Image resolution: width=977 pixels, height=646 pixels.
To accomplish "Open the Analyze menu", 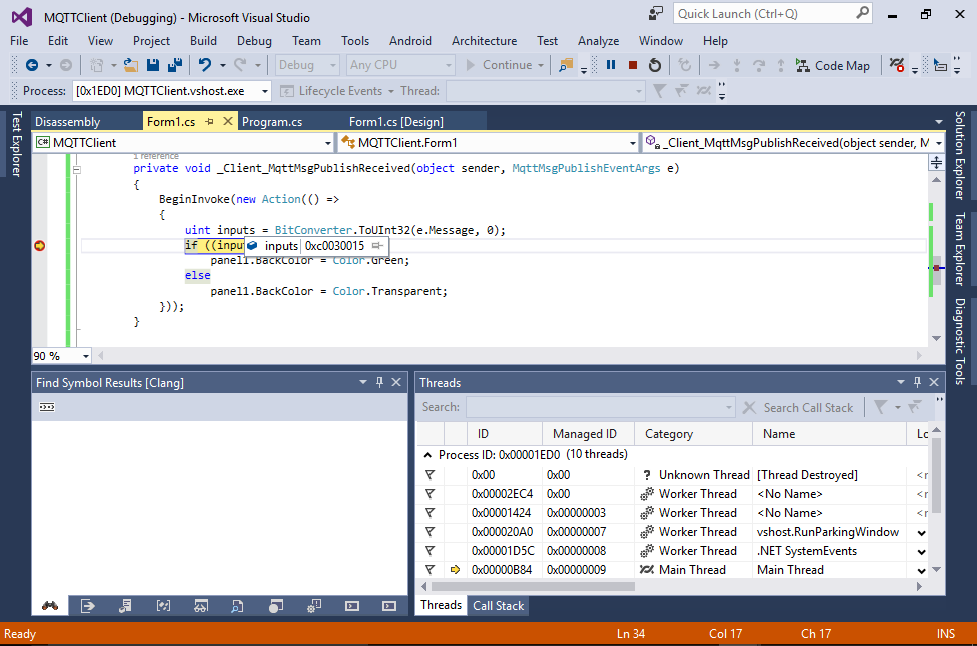I will pos(598,40).
